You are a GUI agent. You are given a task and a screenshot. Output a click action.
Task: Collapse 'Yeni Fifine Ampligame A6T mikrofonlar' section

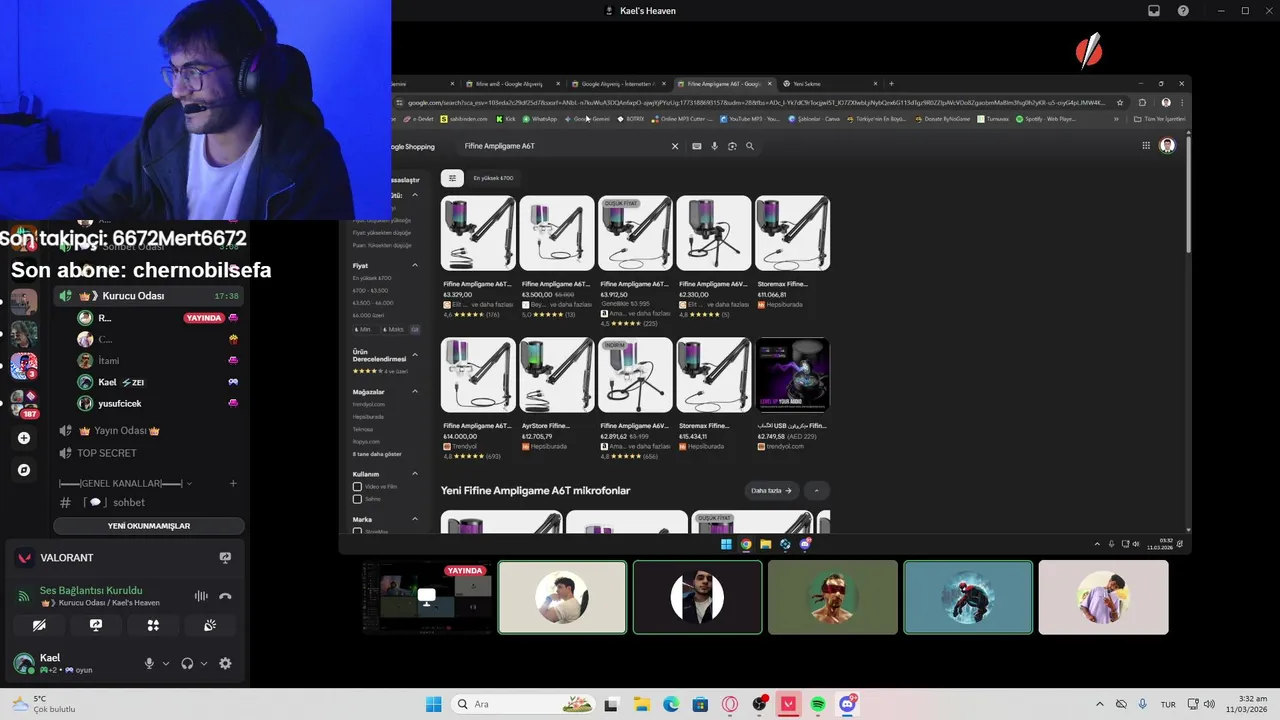click(817, 491)
